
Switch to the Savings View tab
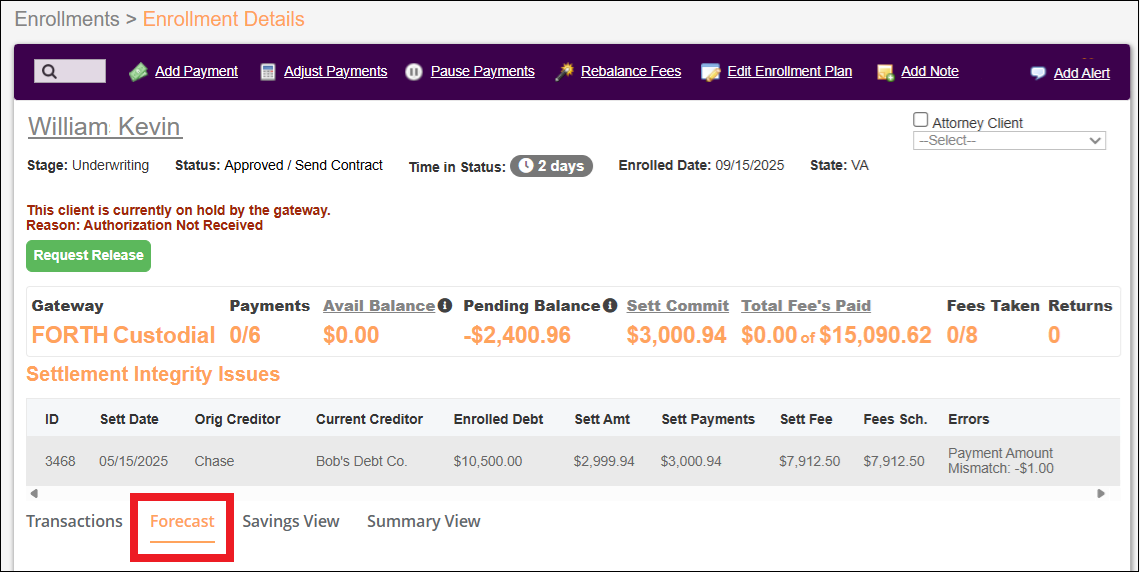pos(291,521)
